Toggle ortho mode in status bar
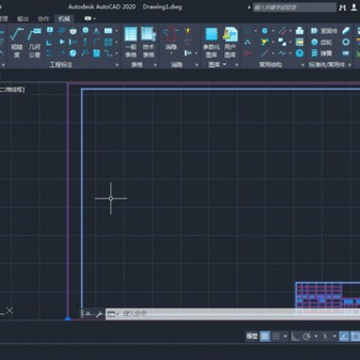360x360 pixels. point(295,336)
